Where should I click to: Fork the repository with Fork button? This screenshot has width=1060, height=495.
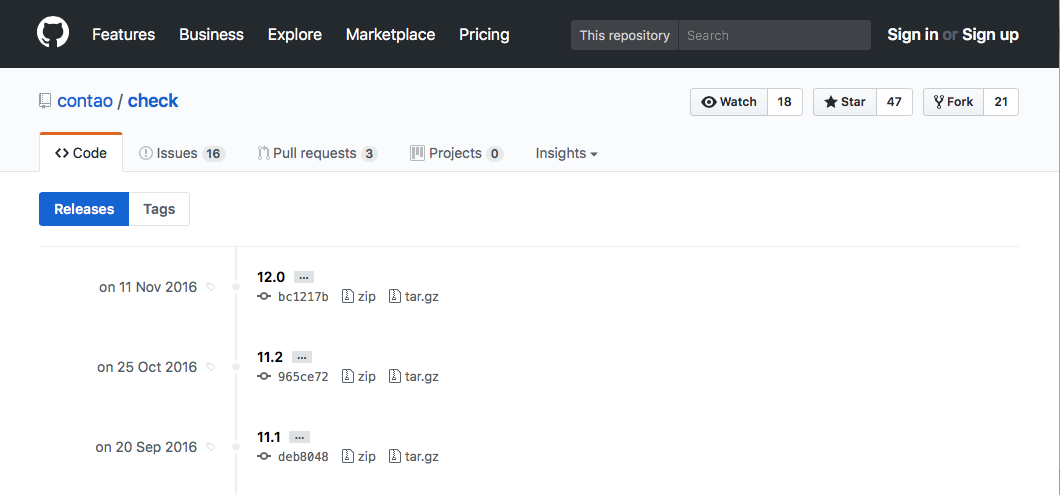tap(953, 102)
